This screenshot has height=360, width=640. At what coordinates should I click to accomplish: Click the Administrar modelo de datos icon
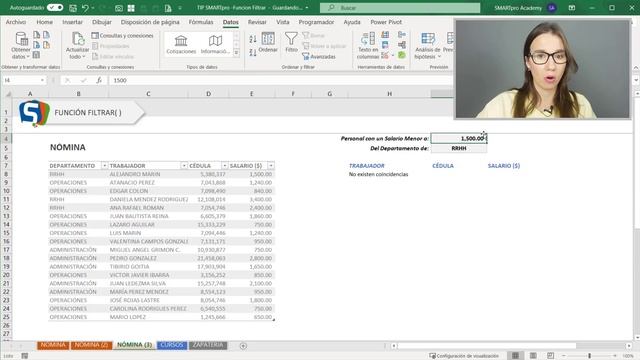(402, 55)
